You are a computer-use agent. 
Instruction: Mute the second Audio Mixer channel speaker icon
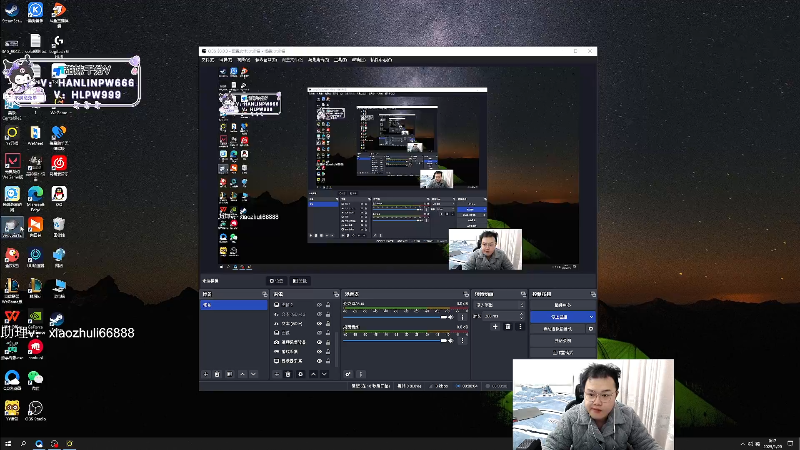point(451,340)
